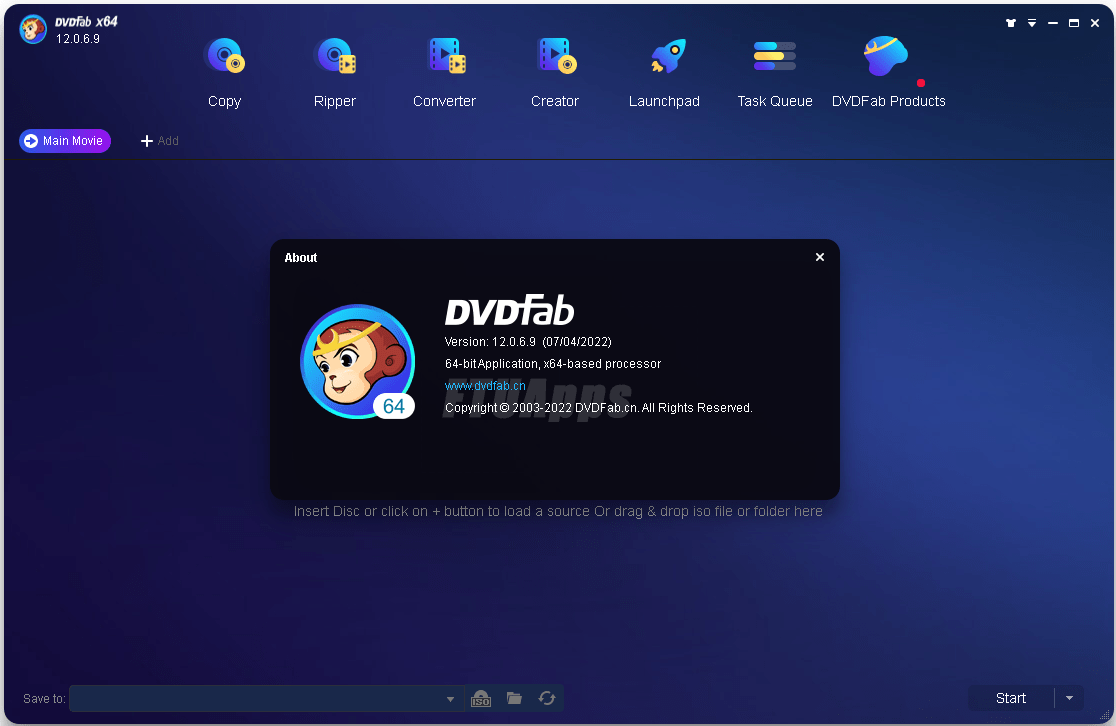Click the version 12.0.6.9 text in About
This screenshot has width=1116, height=726.
pyautogui.click(x=528, y=342)
